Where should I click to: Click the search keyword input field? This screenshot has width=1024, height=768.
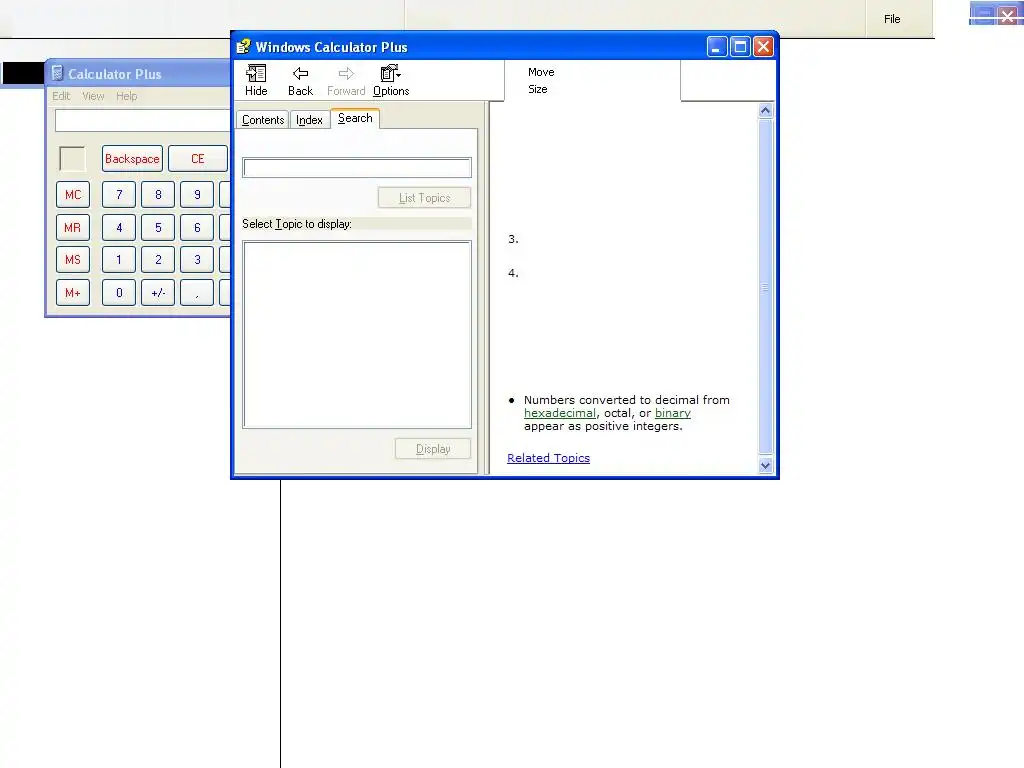point(357,168)
